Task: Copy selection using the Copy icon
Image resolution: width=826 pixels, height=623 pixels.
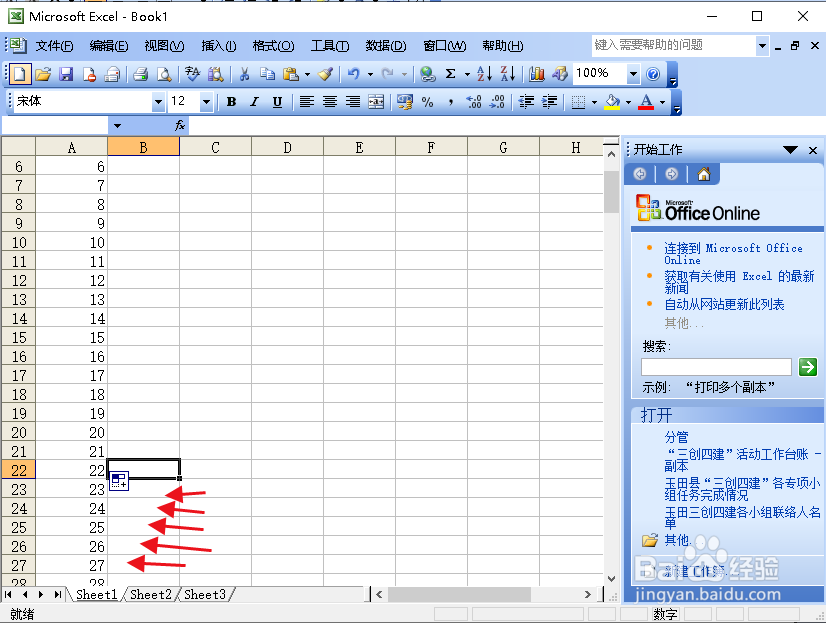Action: coord(268,74)
